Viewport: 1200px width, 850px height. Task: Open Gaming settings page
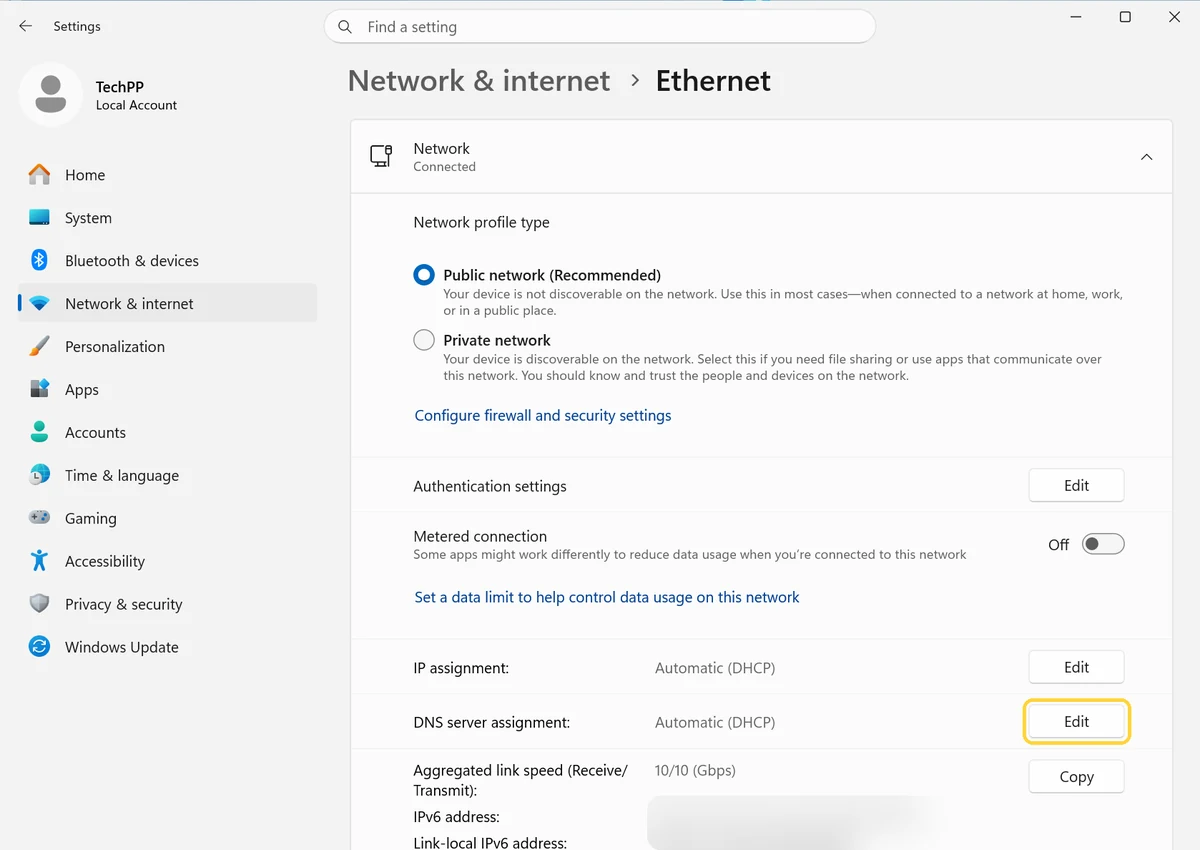point(167,519)
